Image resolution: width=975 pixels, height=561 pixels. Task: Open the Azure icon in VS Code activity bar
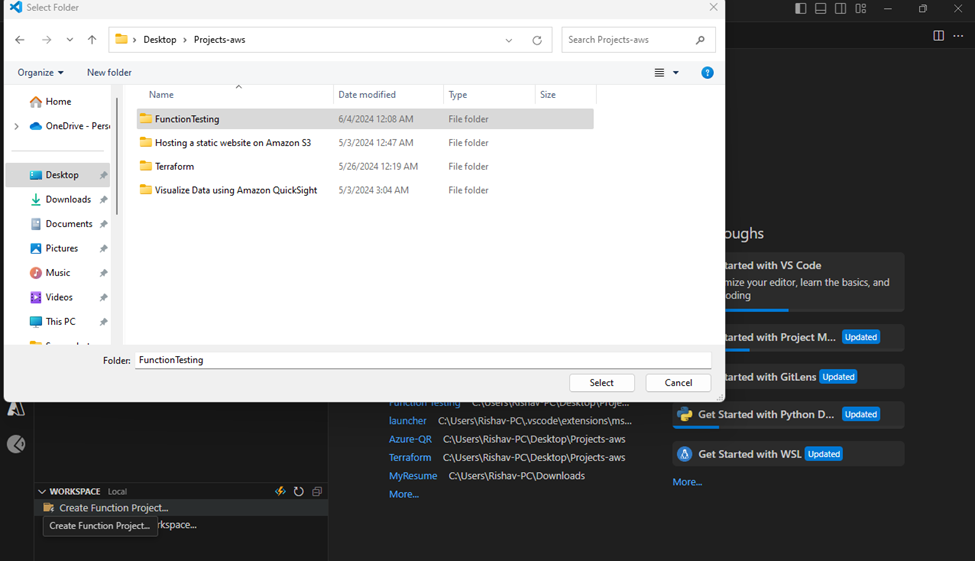click(x=16, y=409)
